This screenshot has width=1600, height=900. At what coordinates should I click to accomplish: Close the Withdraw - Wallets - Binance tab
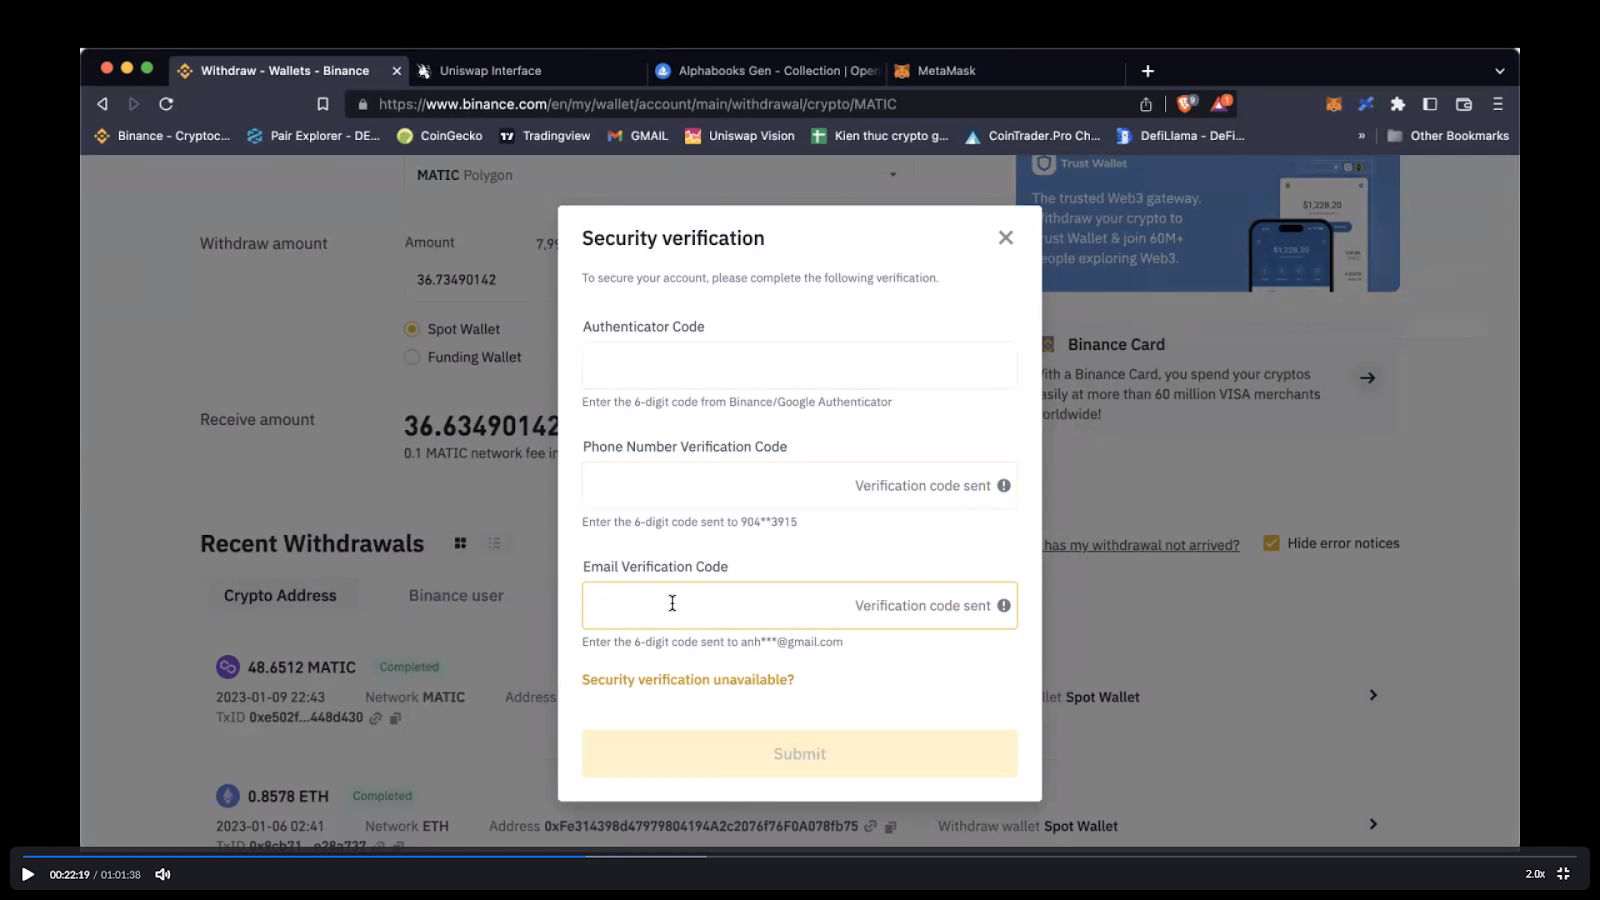tap(397, 71)
